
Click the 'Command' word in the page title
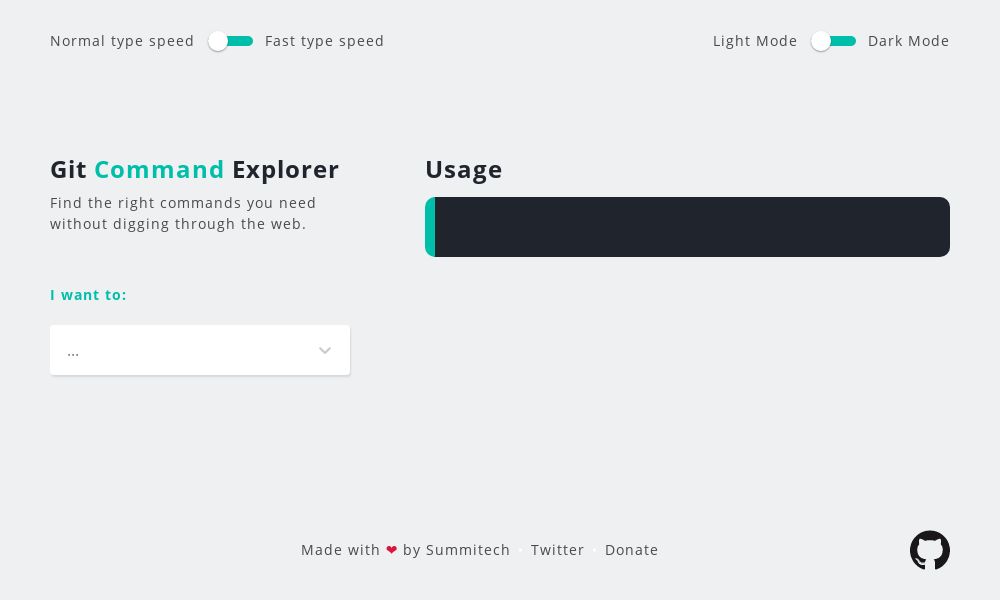(159, 169)
